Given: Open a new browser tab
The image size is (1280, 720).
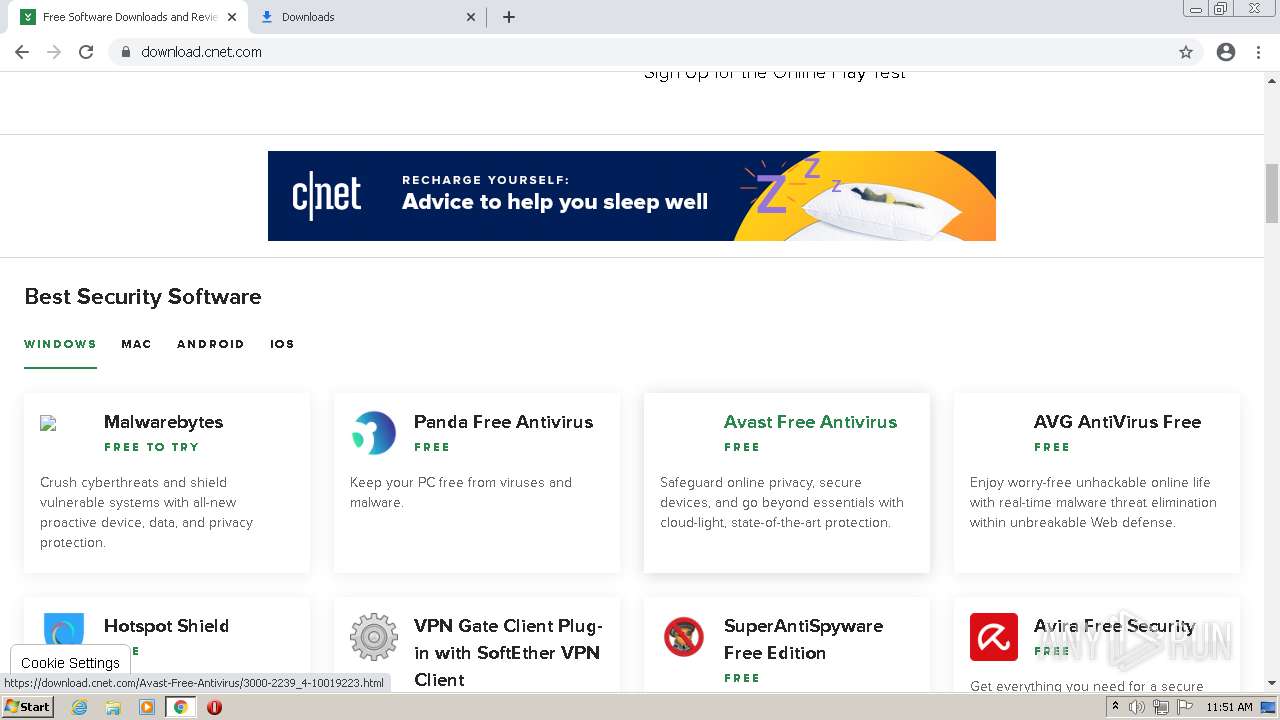Looking at the screenshot, I should click(509, 17).
